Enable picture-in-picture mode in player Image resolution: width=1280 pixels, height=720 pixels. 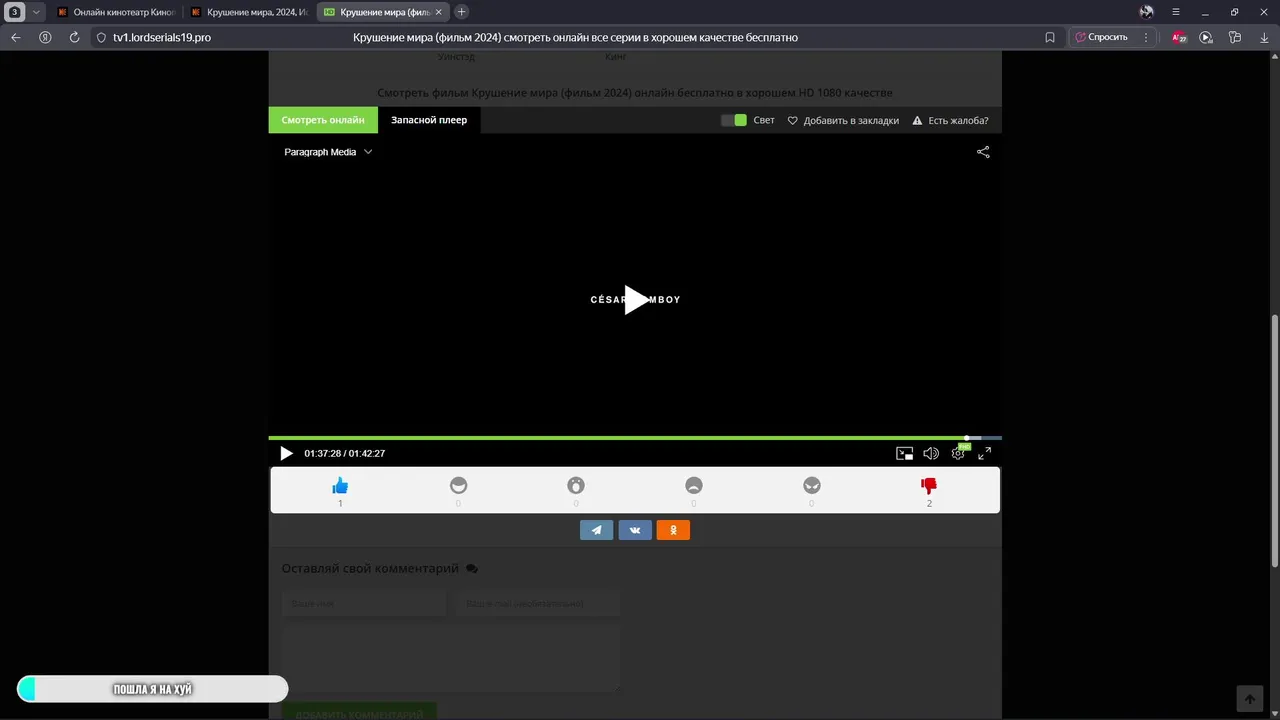[904, 453]
